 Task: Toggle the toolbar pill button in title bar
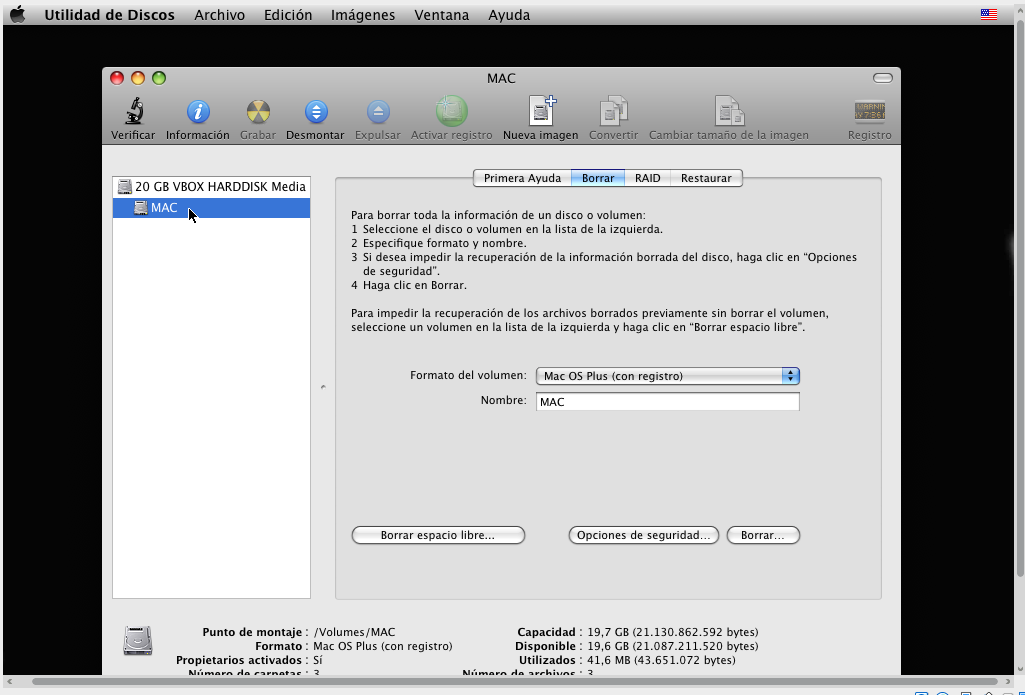[882, 78]
